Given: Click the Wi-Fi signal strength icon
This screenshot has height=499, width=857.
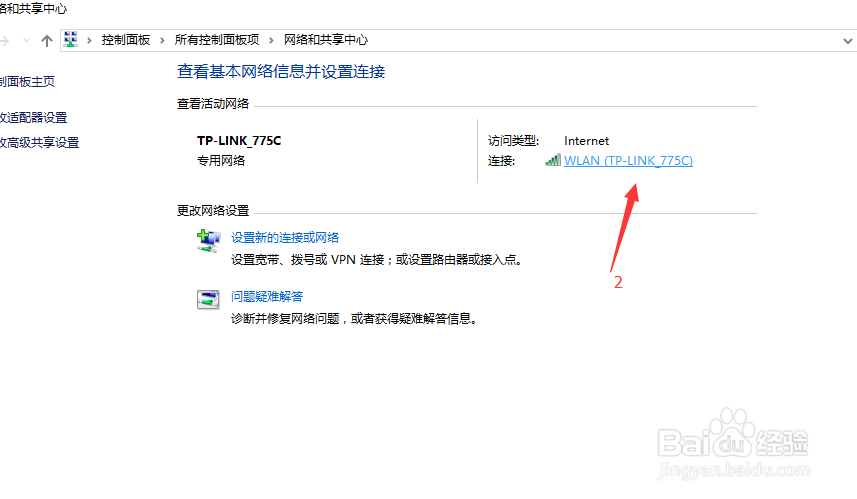Looking at the screenshot, I should [553, 160].
